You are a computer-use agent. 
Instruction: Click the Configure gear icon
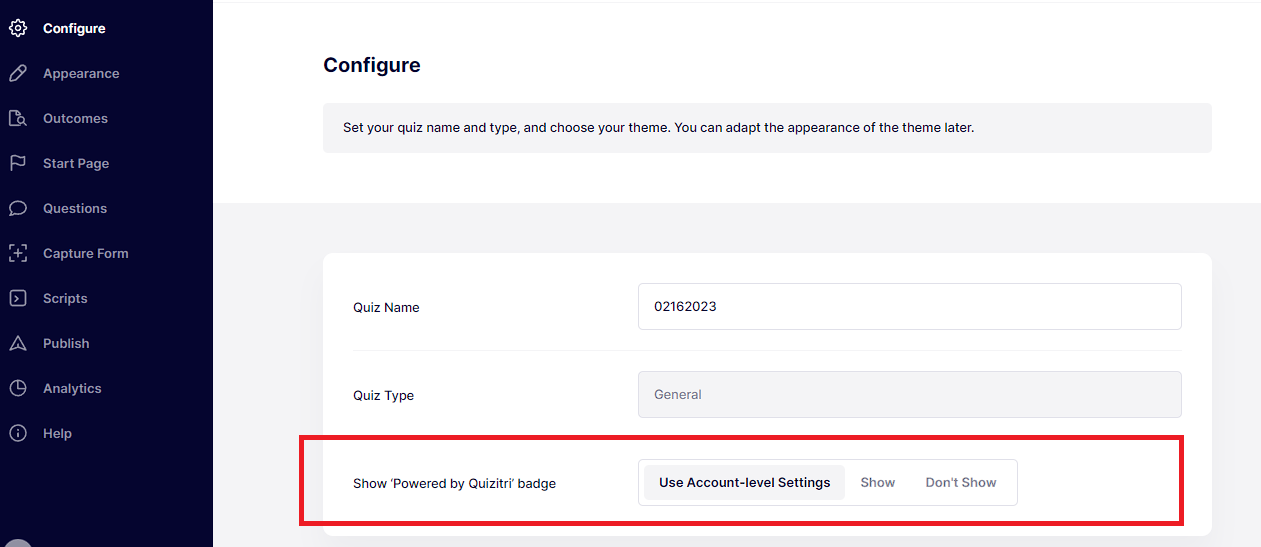point(17,28)
